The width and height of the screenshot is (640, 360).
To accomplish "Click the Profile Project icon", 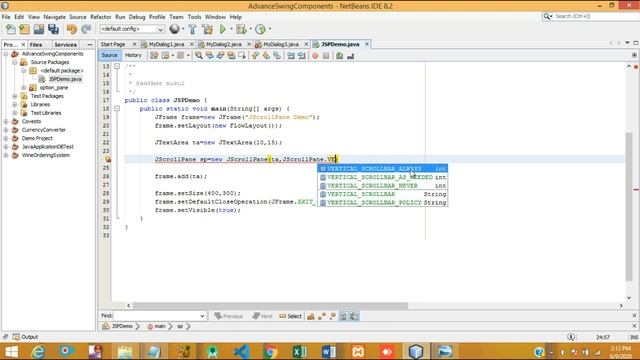I will tap(260, 29).
